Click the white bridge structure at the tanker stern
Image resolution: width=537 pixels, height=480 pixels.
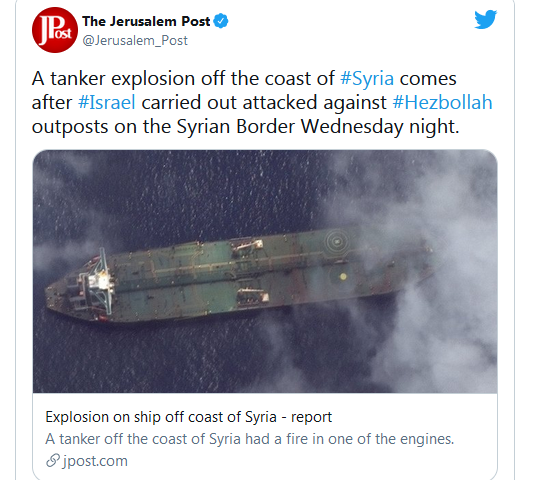100,282
